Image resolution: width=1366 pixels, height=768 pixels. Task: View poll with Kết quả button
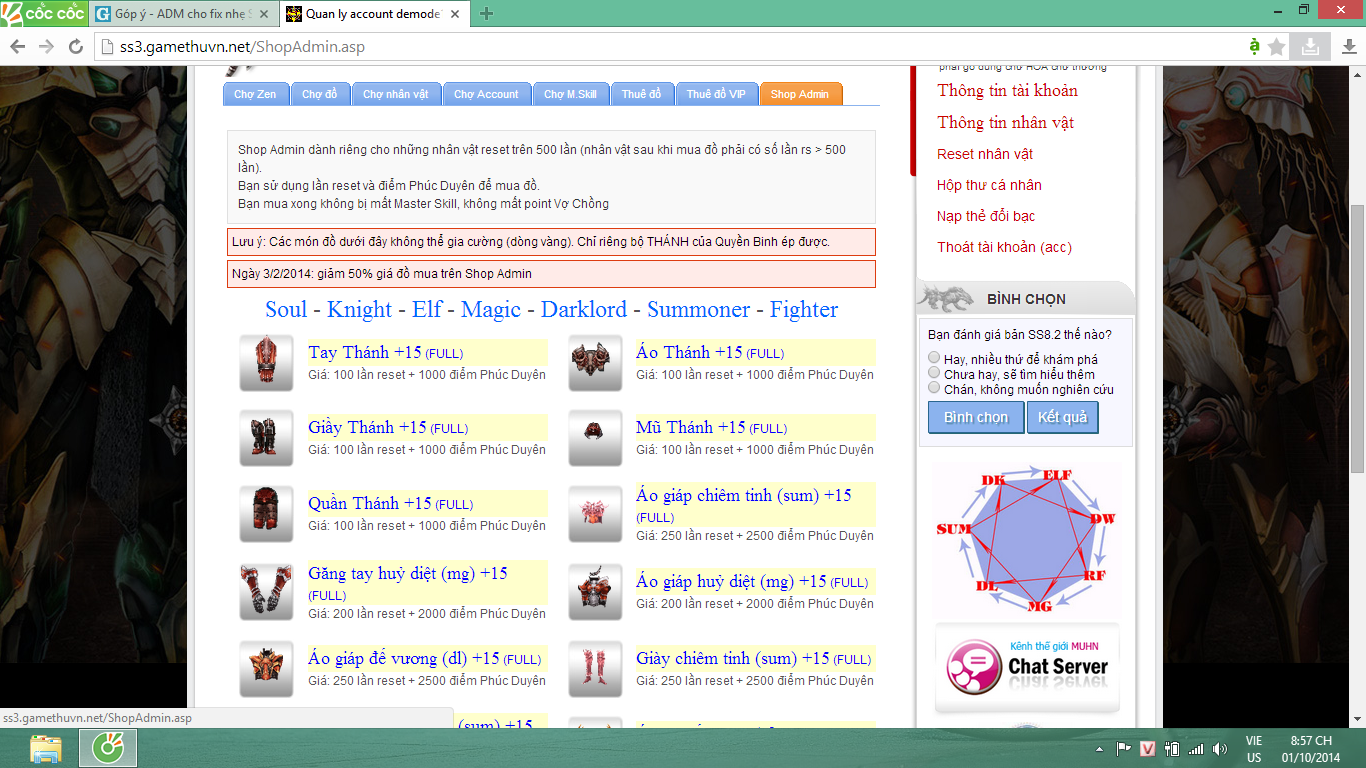click(x=1062, y=417)
